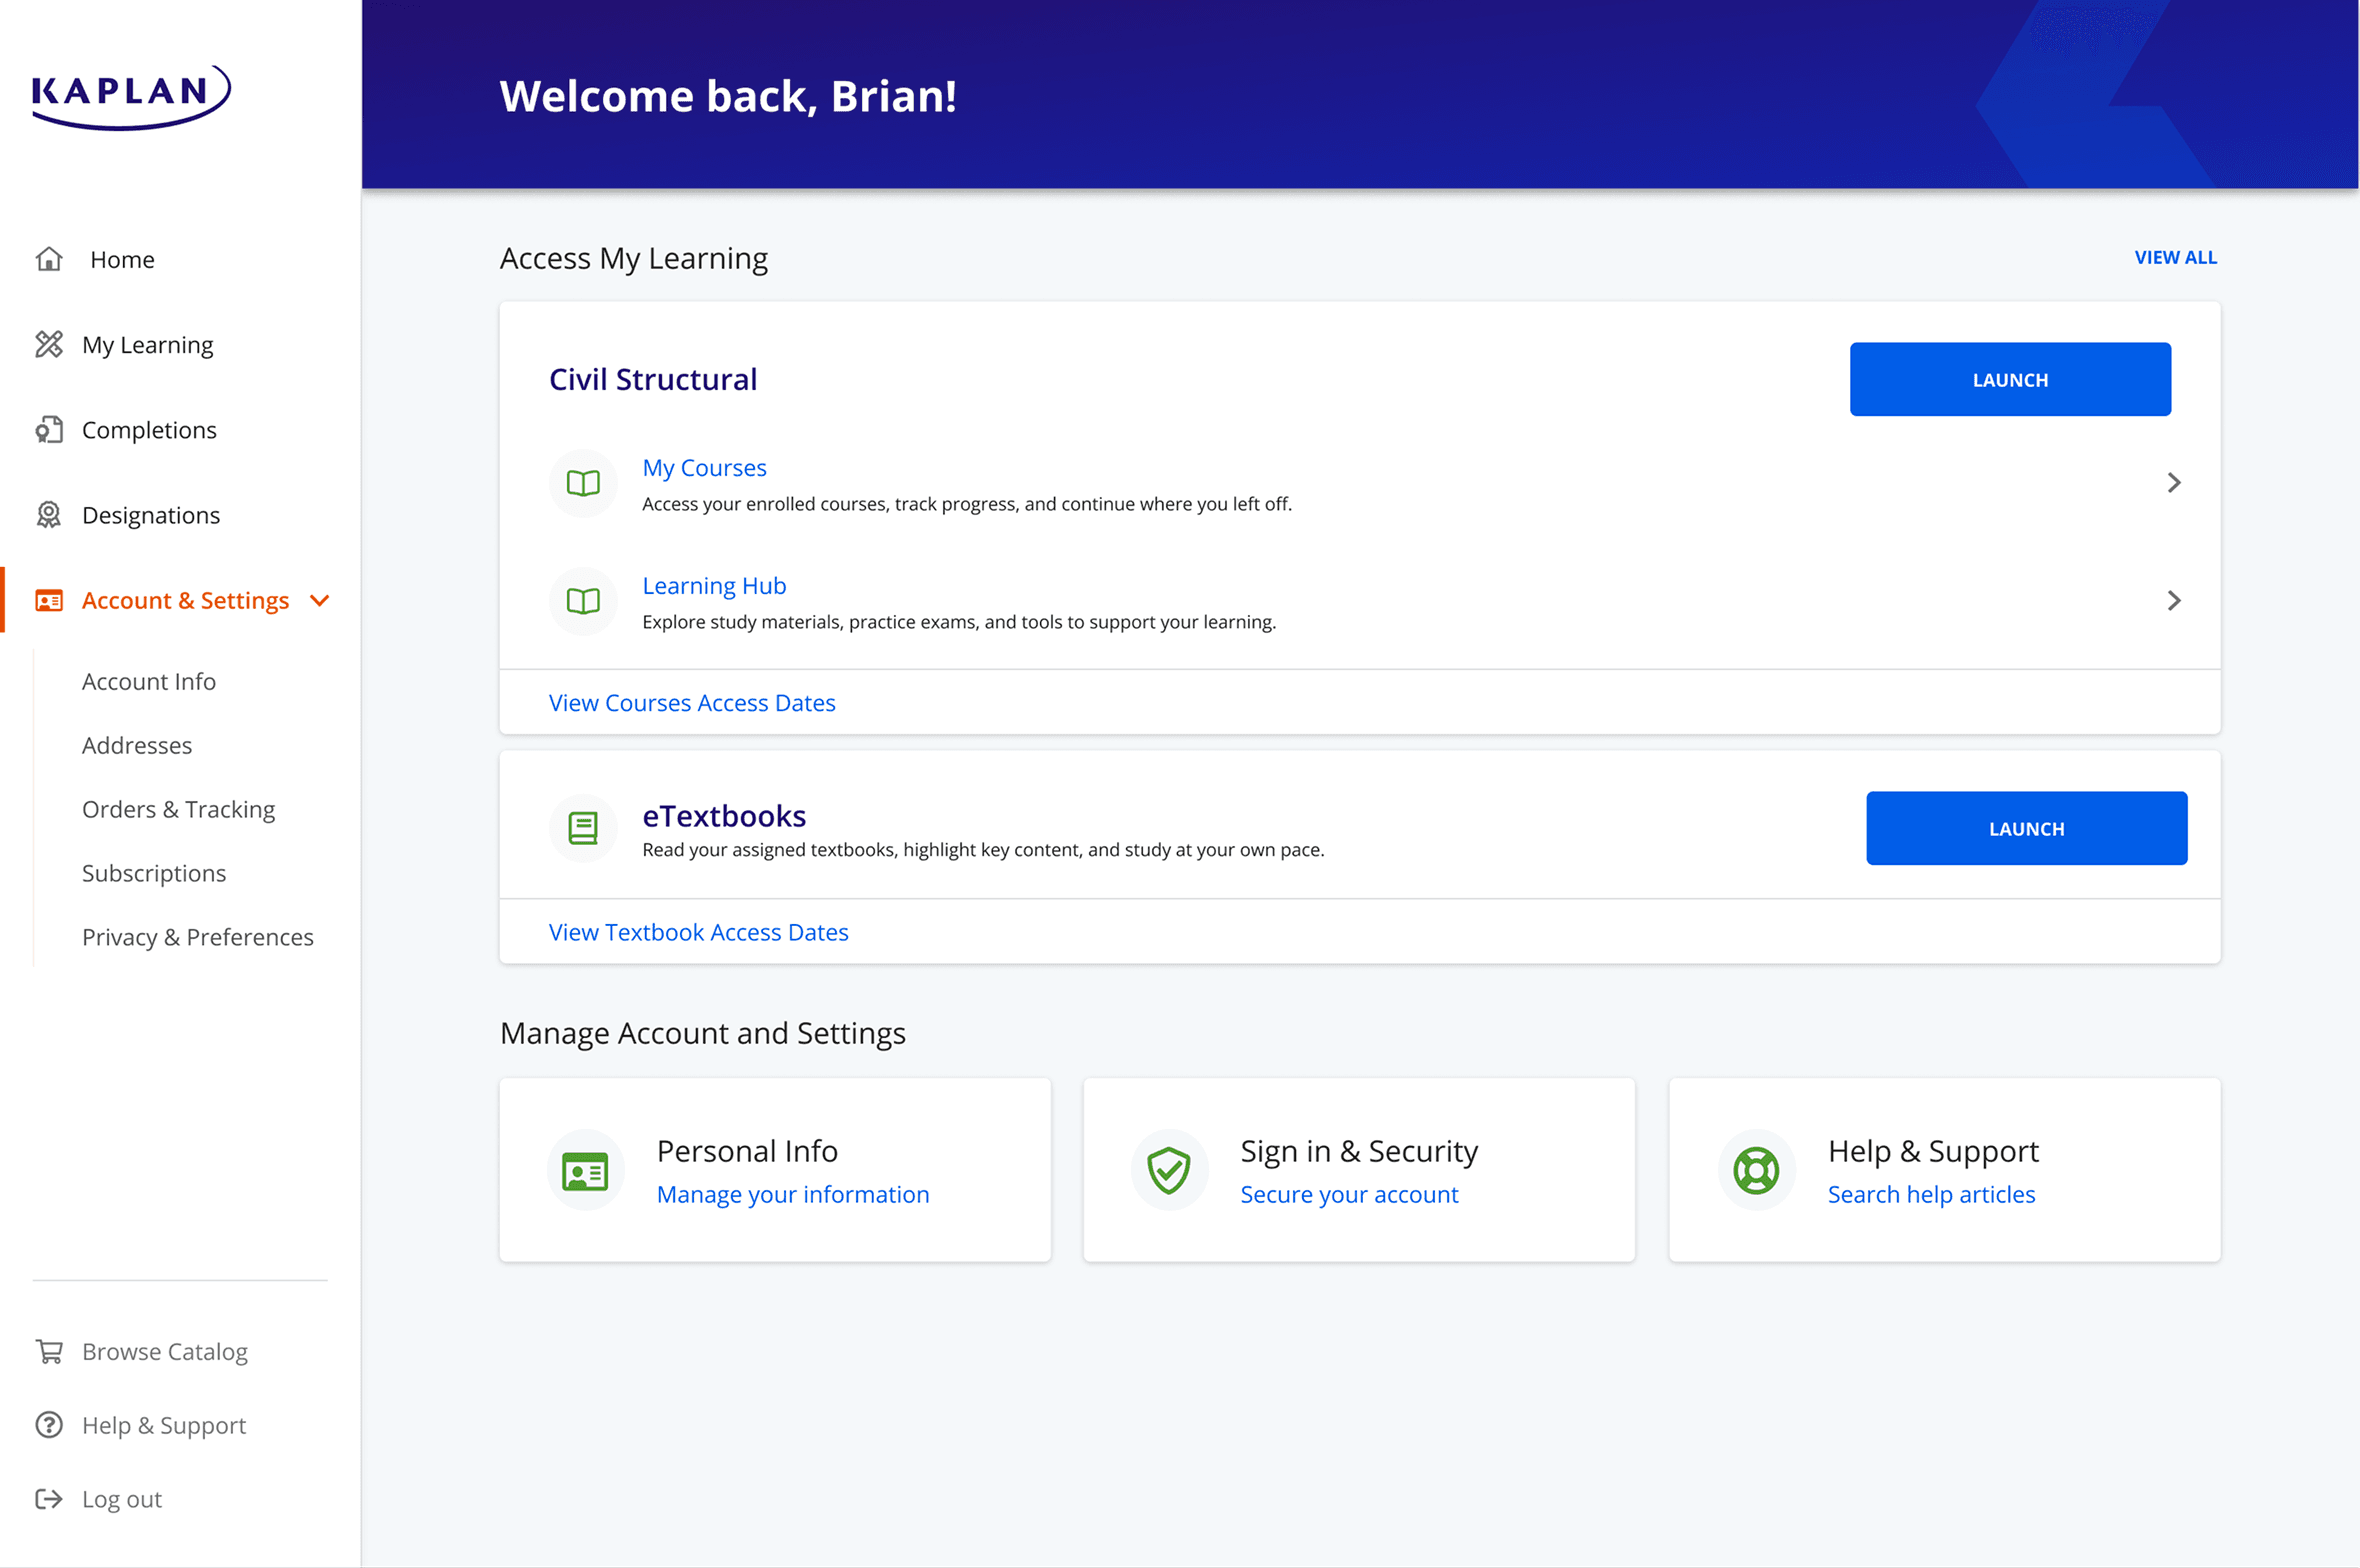Select Log out in sidebar
This screenshot has width=2360, height=1568.
[x=122, y=1499]
